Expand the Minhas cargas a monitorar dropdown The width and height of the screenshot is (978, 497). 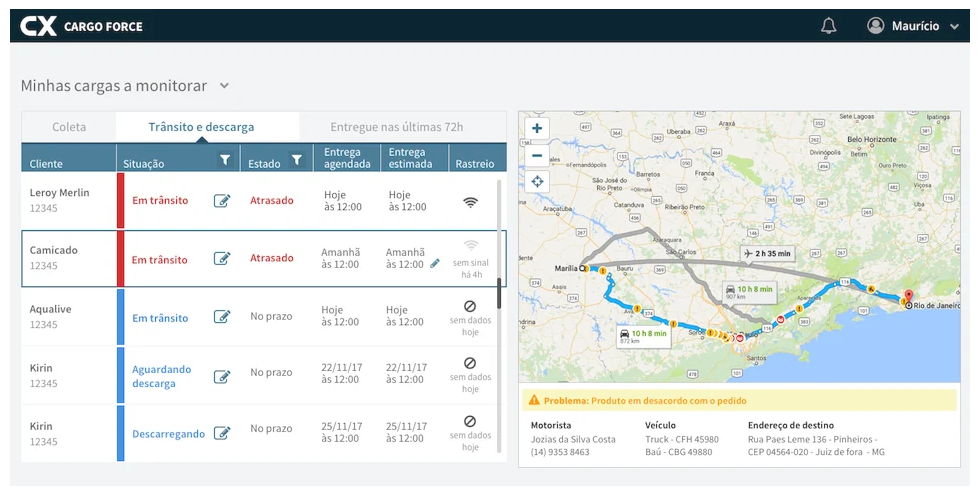225,86
